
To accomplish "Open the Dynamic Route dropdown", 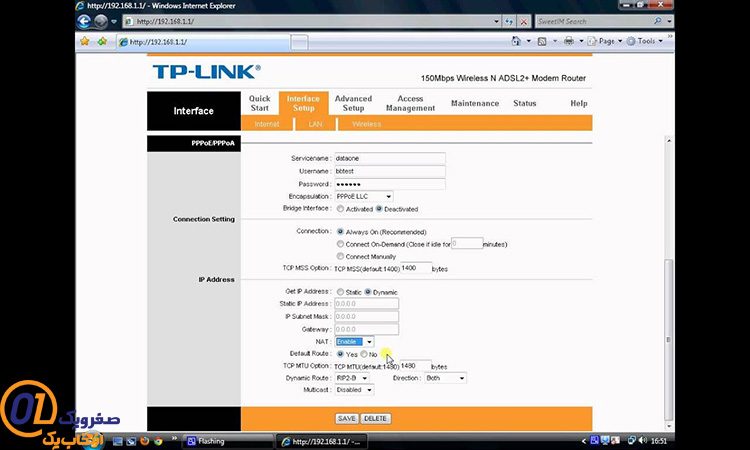I will coord(352,378).
